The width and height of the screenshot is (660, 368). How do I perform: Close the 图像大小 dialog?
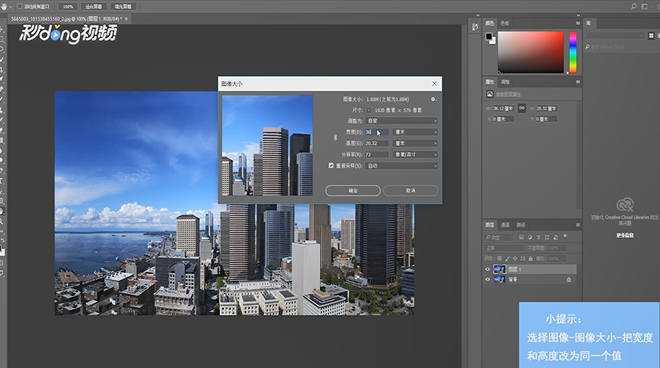tap(434, 84)
